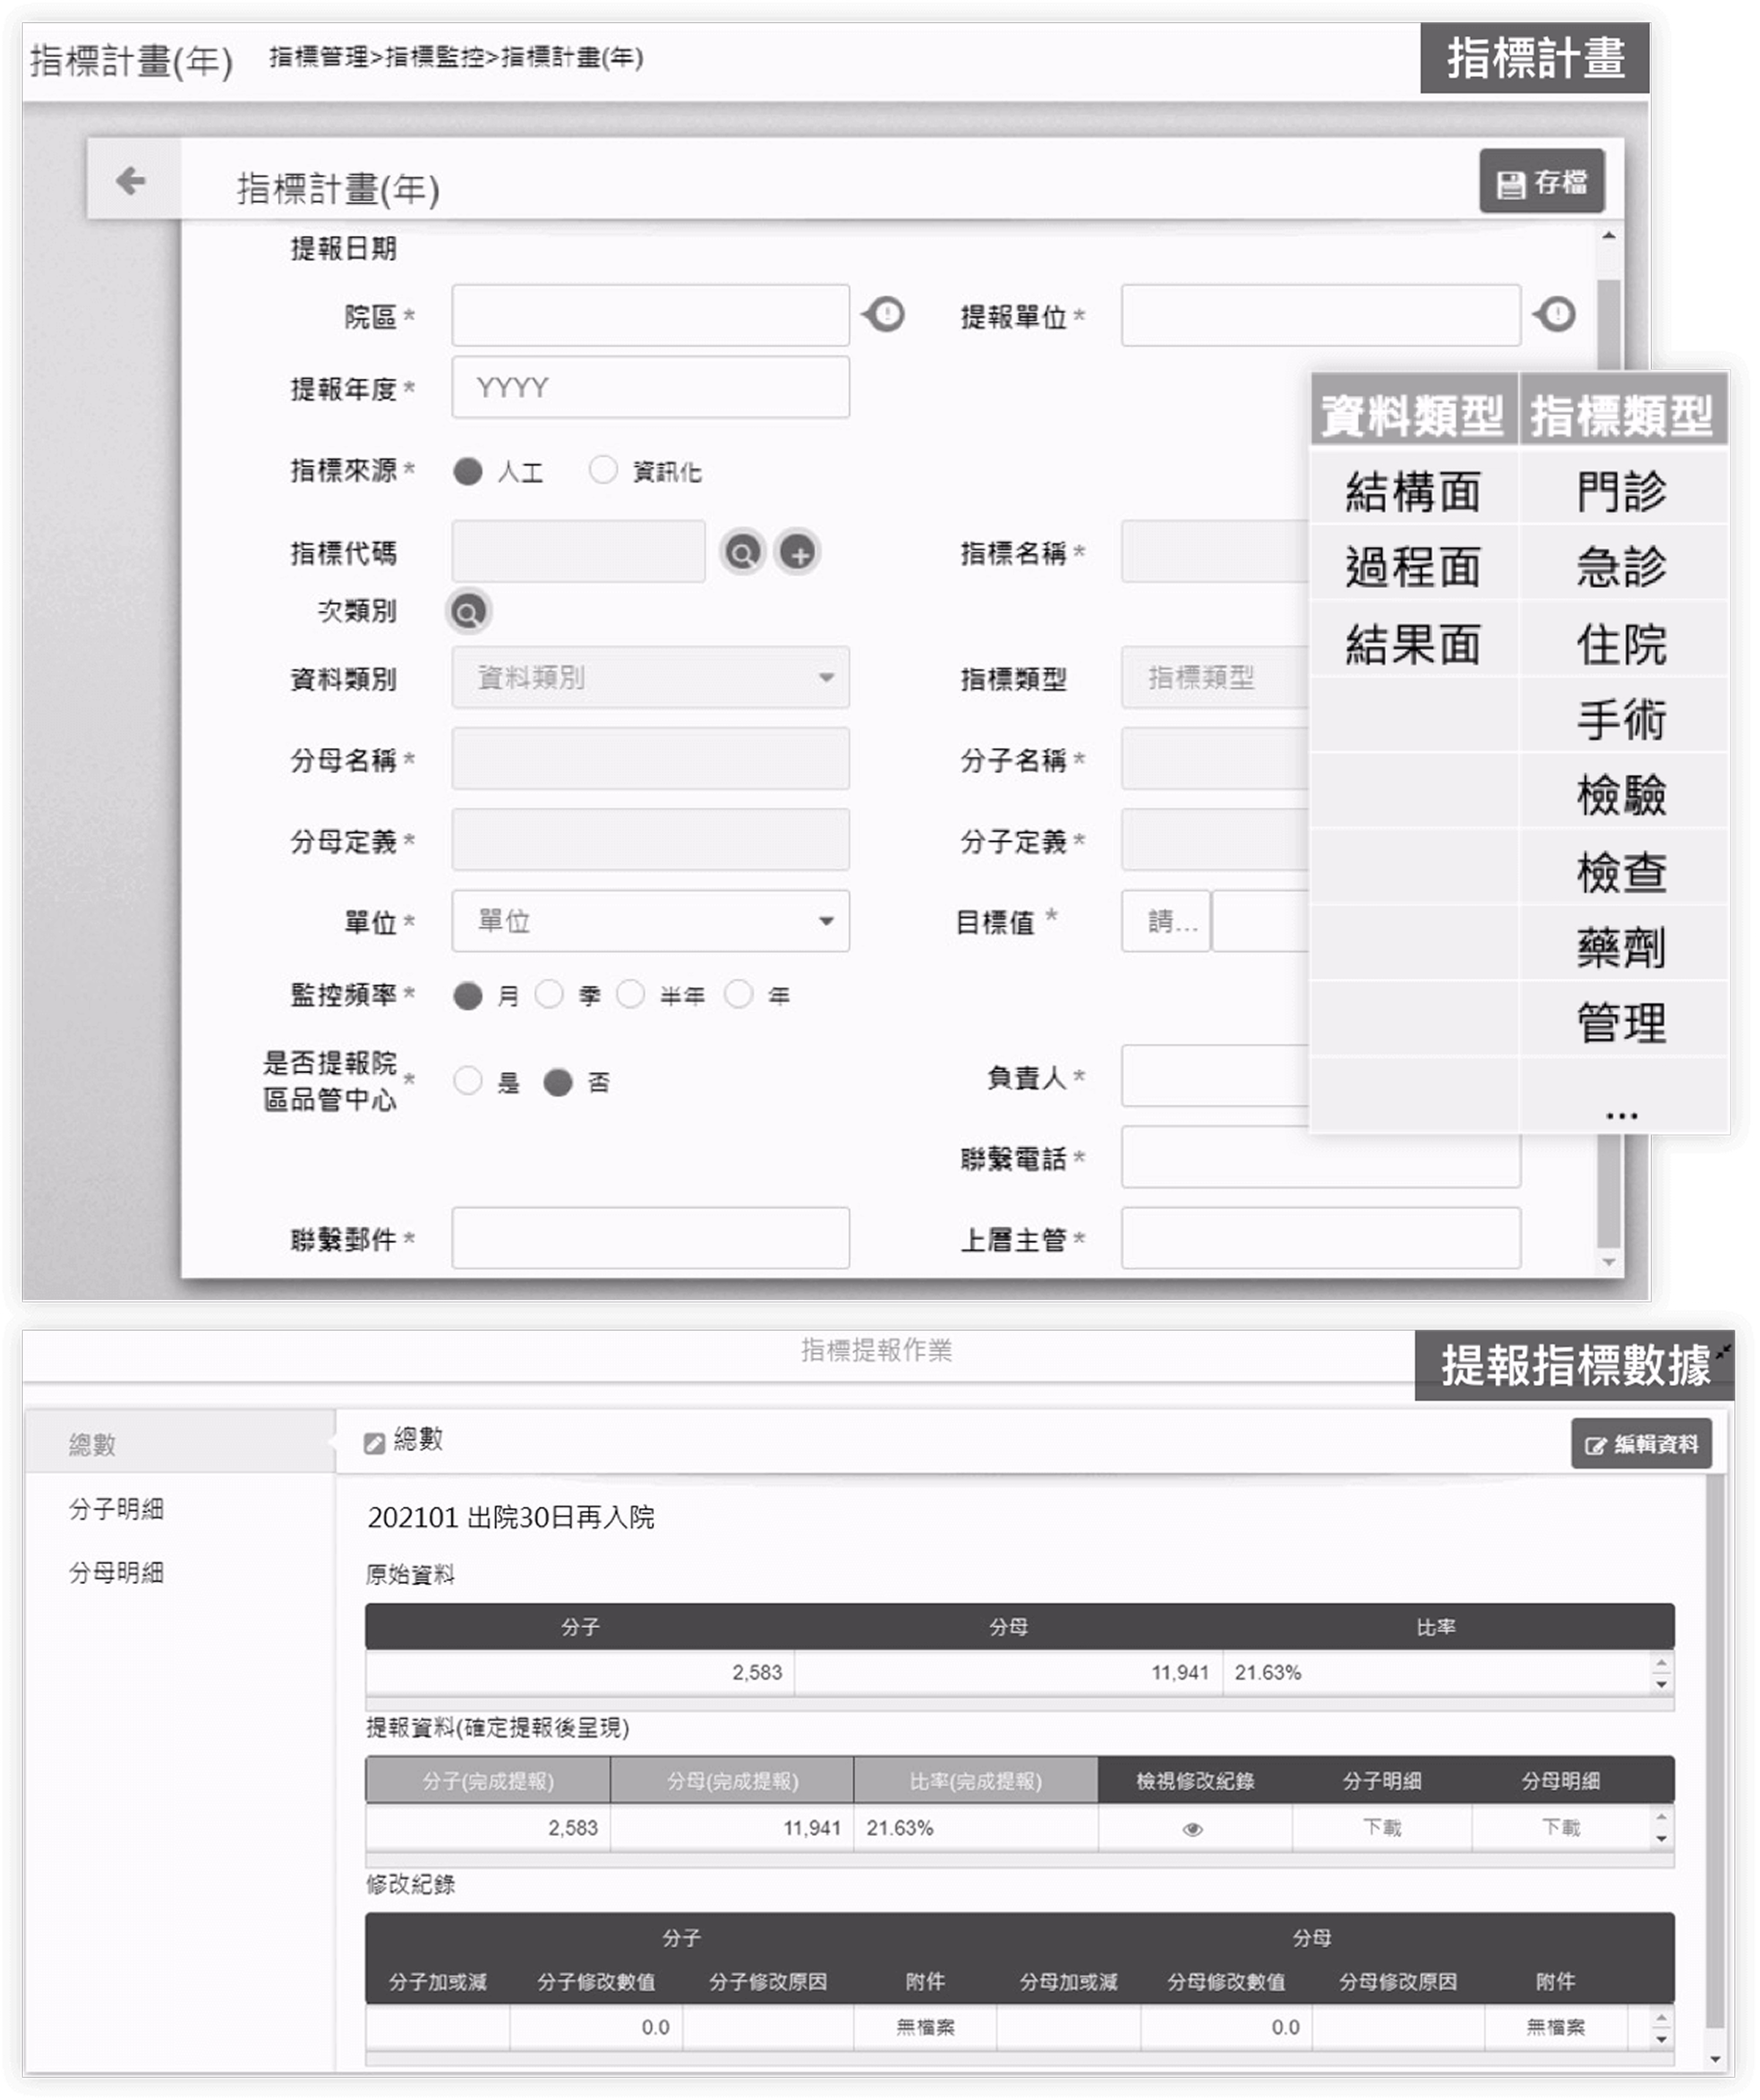Click the eye icon under 檢視修改紀錄
1760x2100 pixels.
[1192, 1829]
